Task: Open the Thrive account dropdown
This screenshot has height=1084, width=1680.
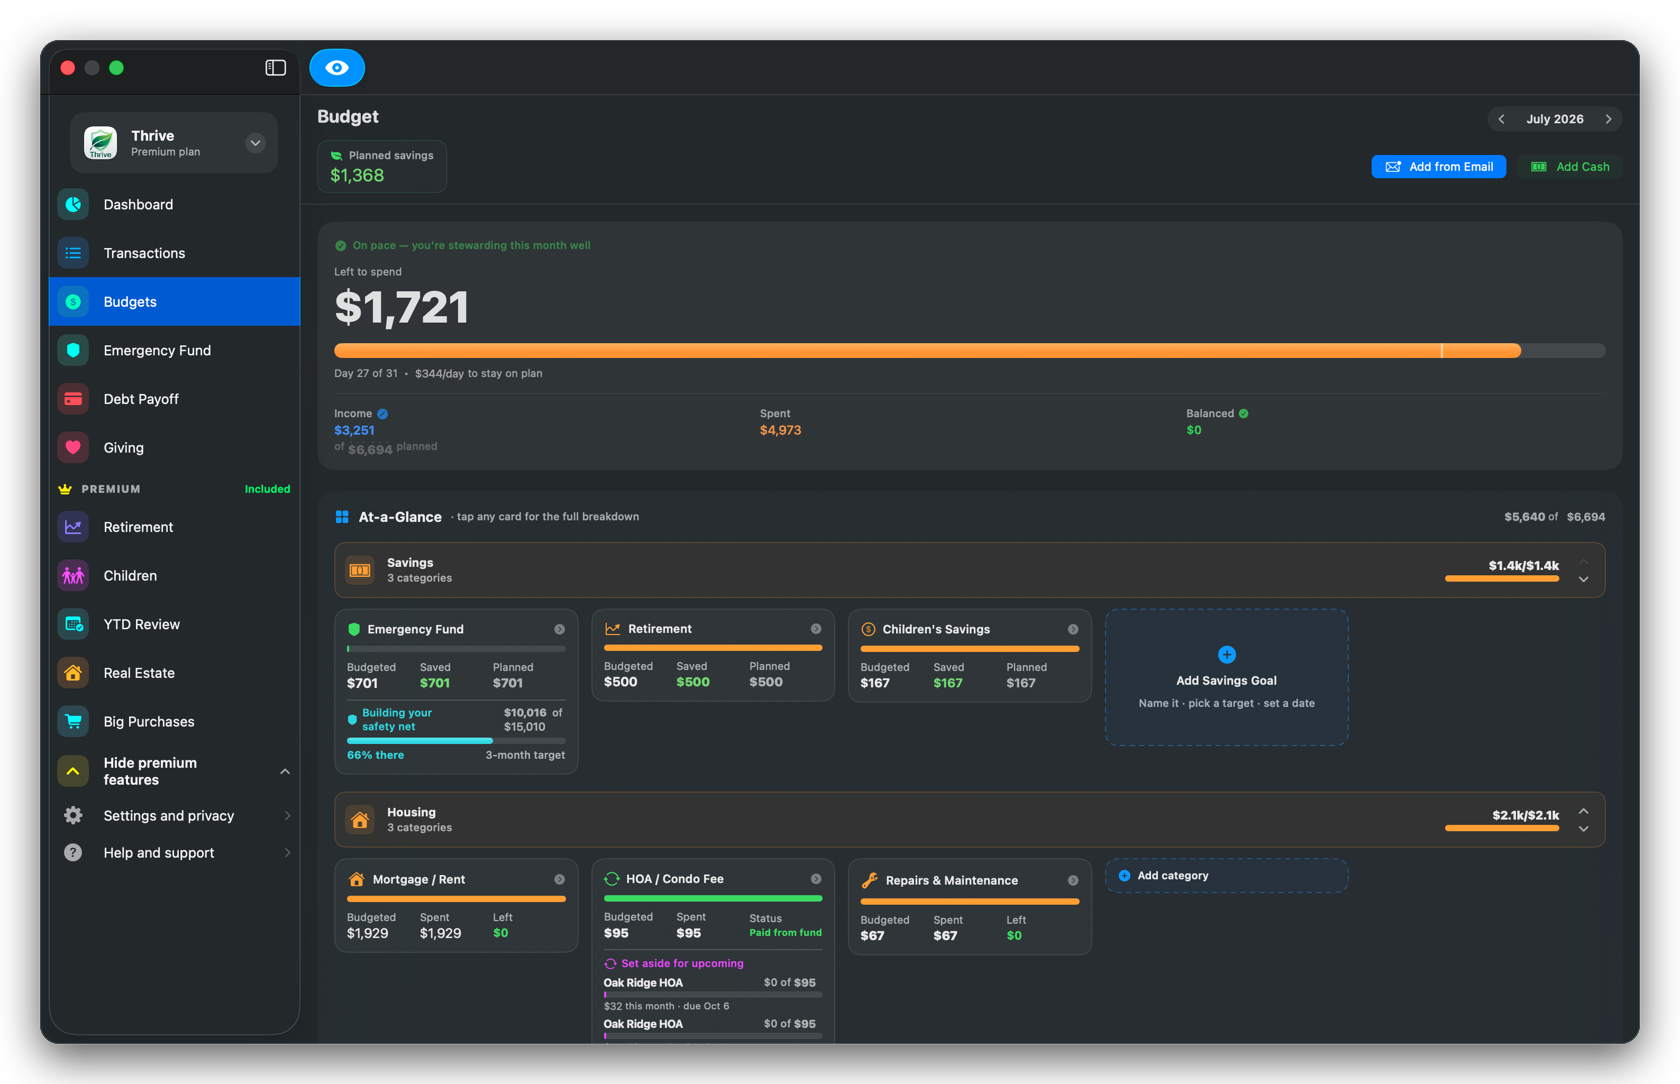Action: [255, 143]
